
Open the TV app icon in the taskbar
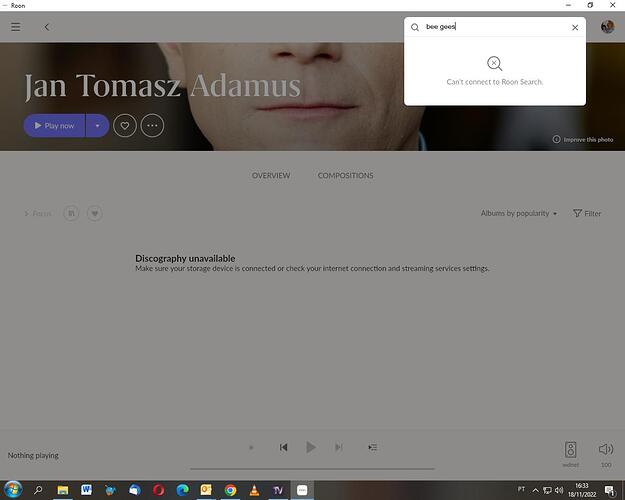click(278, 490)
